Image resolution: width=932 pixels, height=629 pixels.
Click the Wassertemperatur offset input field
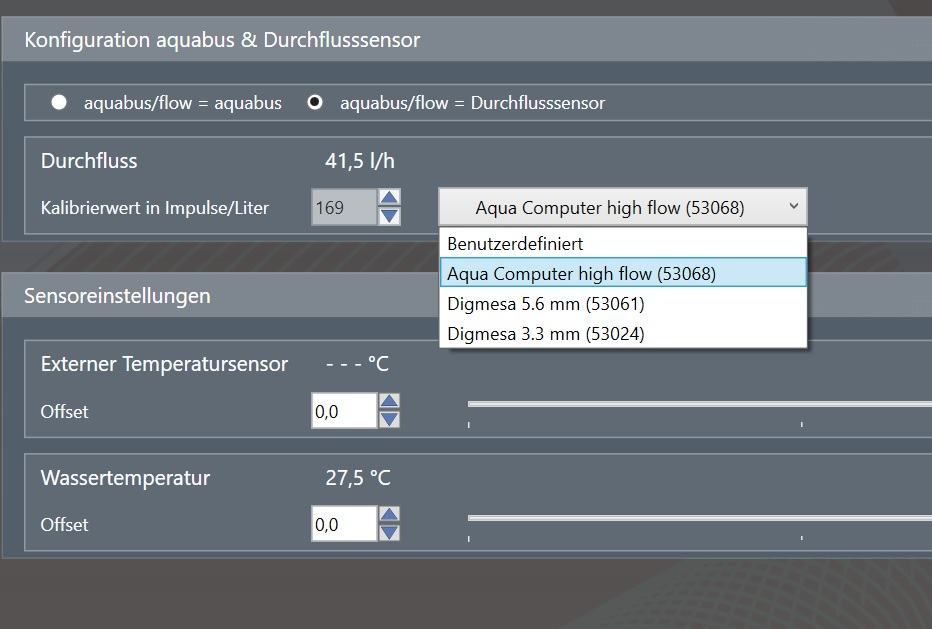[344, 524]
